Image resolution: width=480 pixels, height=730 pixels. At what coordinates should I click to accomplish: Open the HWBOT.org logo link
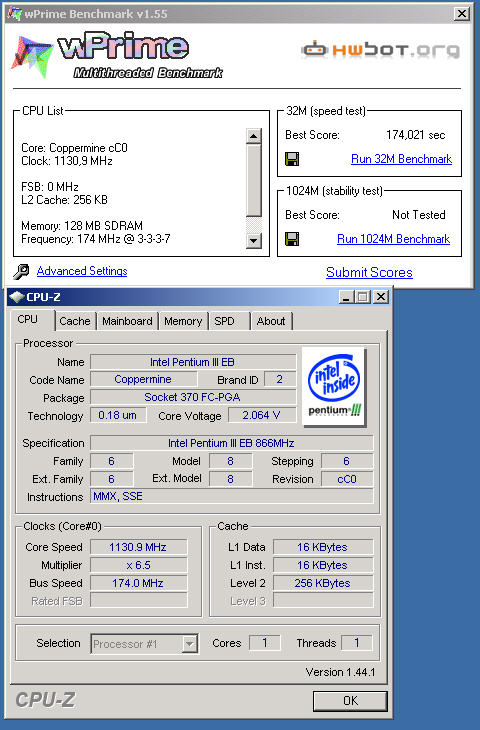(380, 50)
